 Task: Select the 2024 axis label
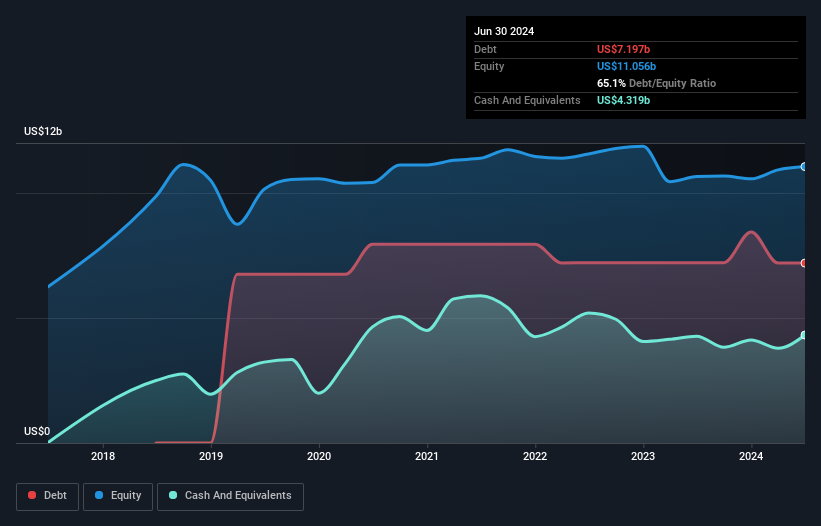pyautogui.click(x=751, y=456)
